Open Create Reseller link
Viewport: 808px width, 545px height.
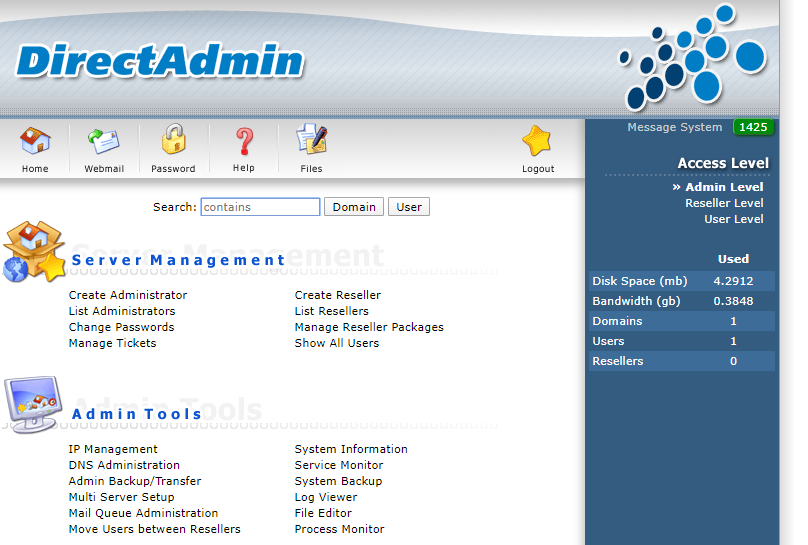coord(338,295)
